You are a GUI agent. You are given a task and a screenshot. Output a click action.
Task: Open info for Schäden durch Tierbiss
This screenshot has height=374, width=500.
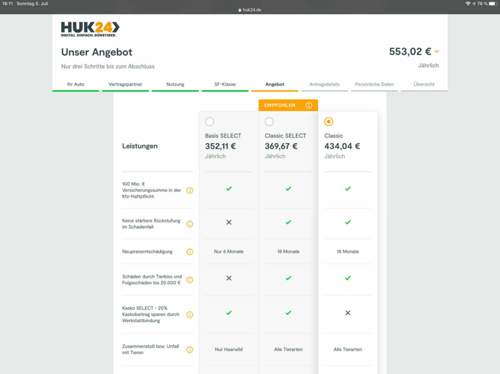click(x=190, y=280)
